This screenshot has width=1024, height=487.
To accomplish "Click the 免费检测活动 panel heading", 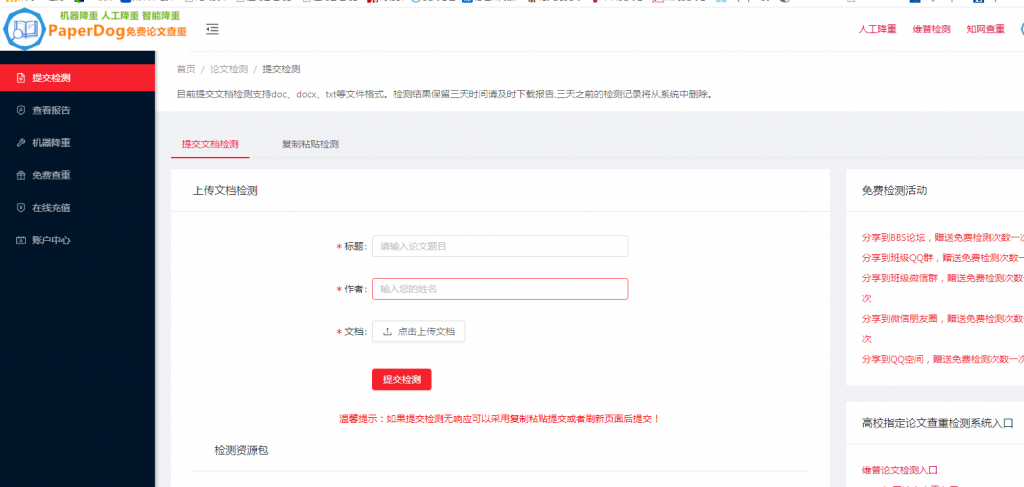I will click(894, 191).
